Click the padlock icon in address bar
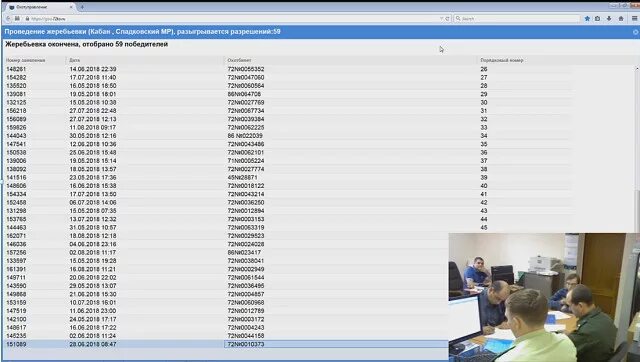The width and height of the screenshot is (640, 362). pyautogui.click(x=27, y=19)
